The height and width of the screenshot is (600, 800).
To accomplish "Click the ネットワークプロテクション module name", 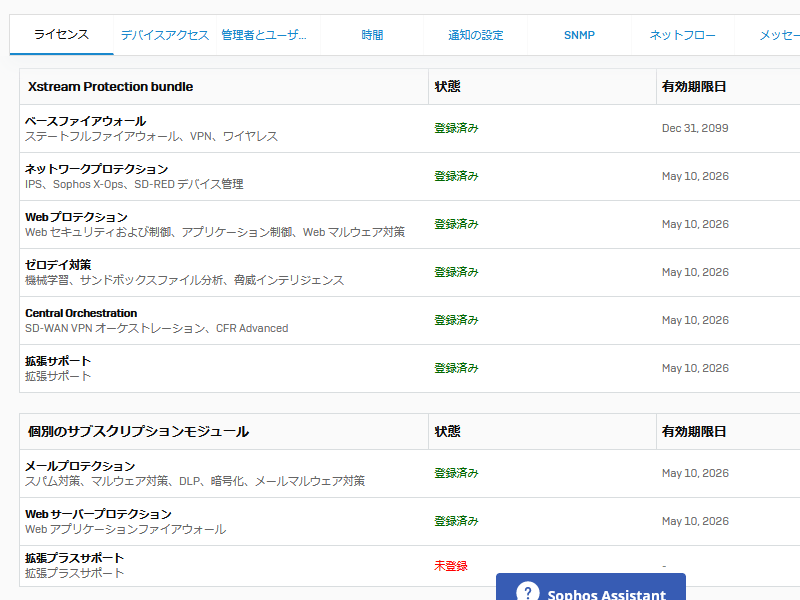I will click(96, 169).
